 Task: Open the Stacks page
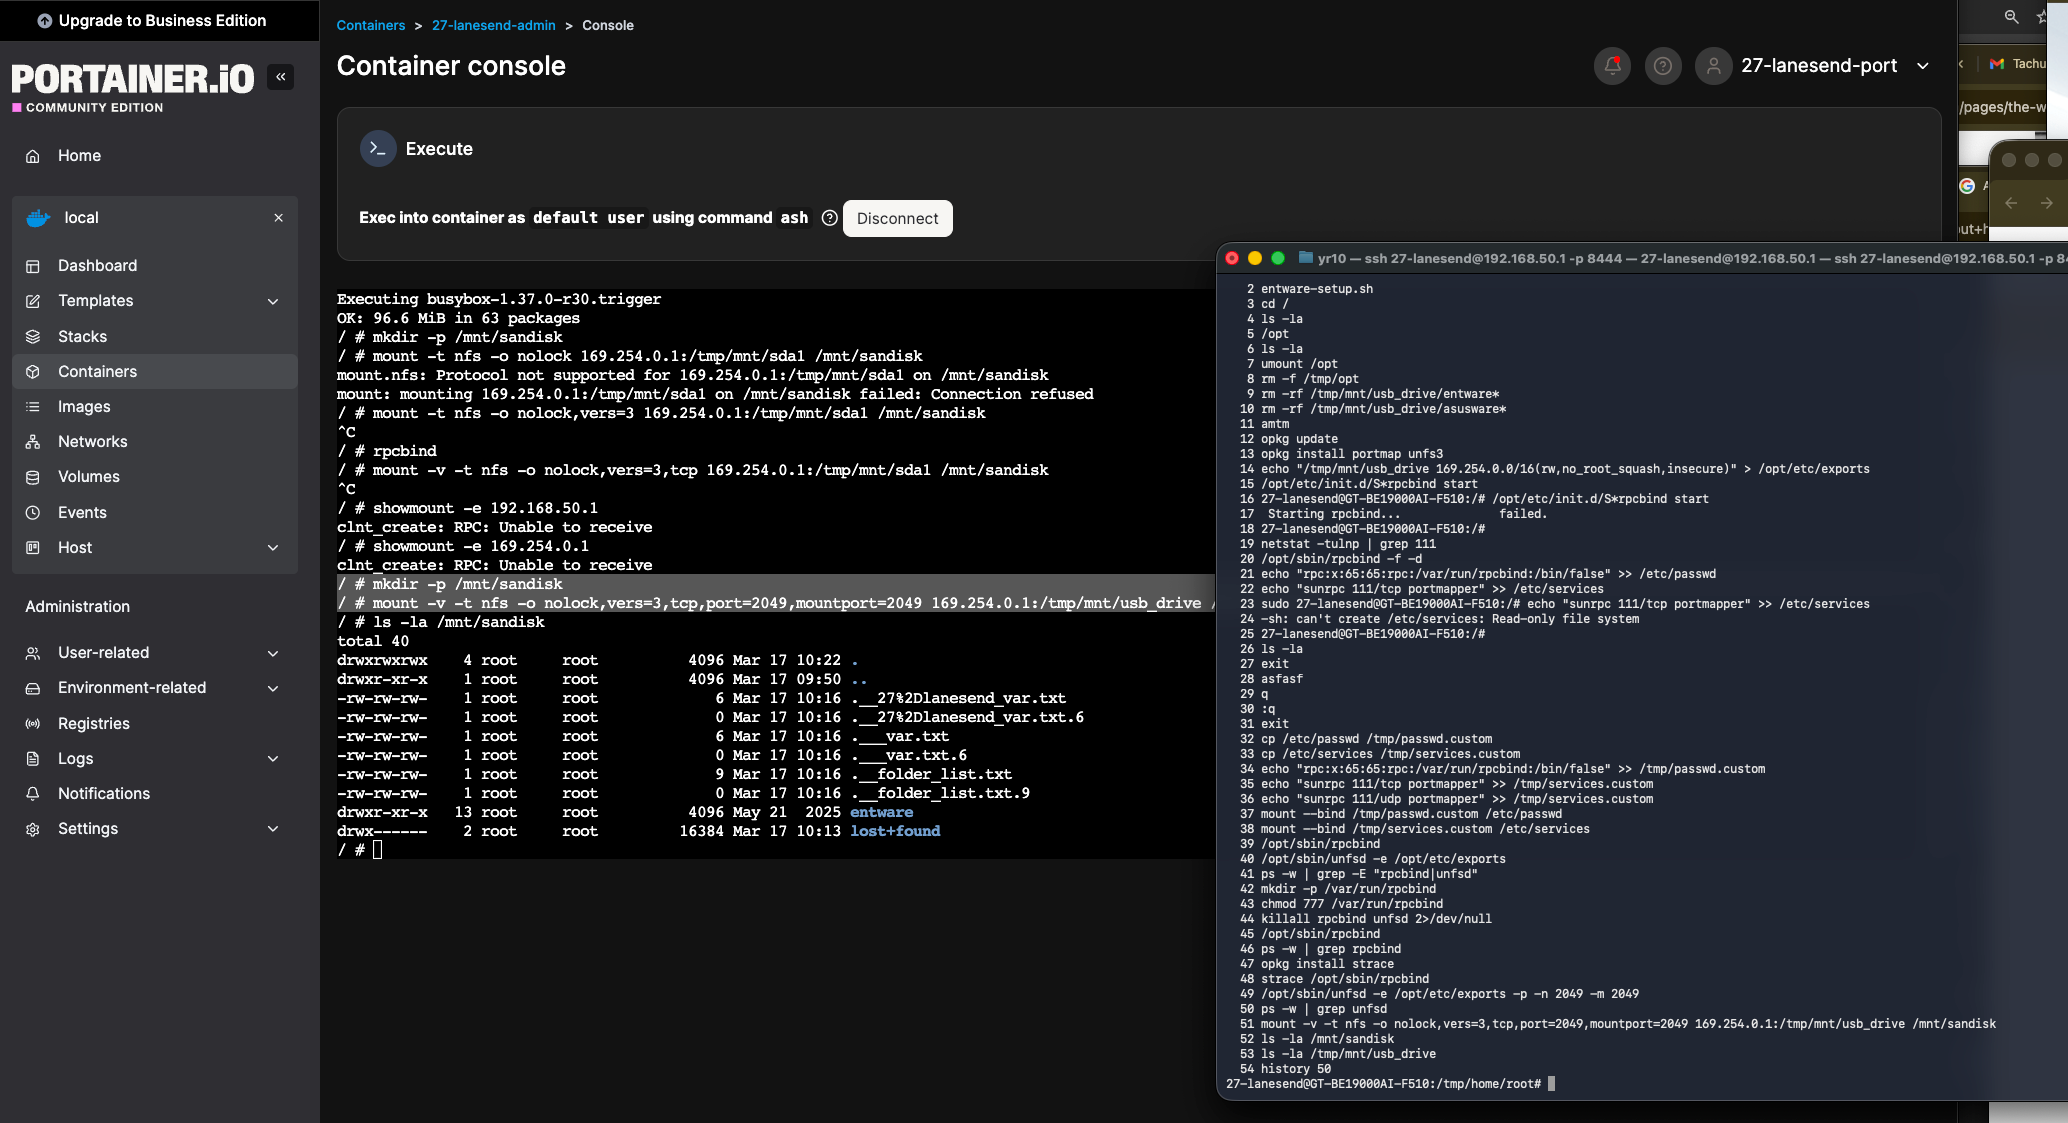point(82,336)
